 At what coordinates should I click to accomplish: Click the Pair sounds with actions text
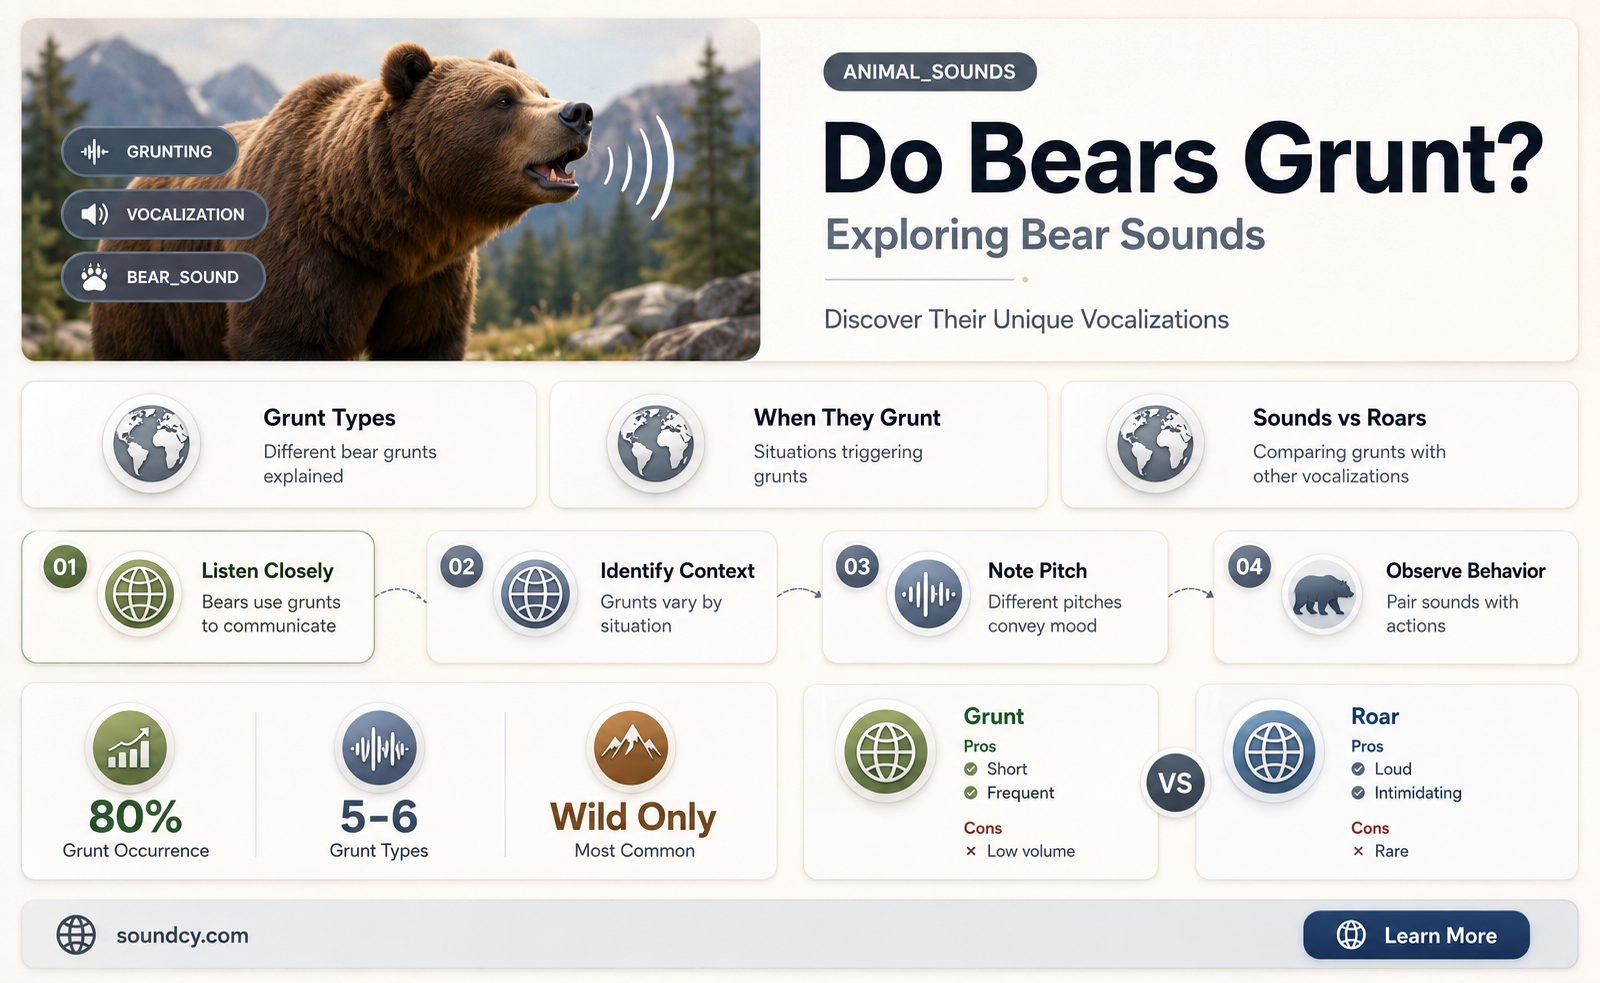click(1452, 614)
